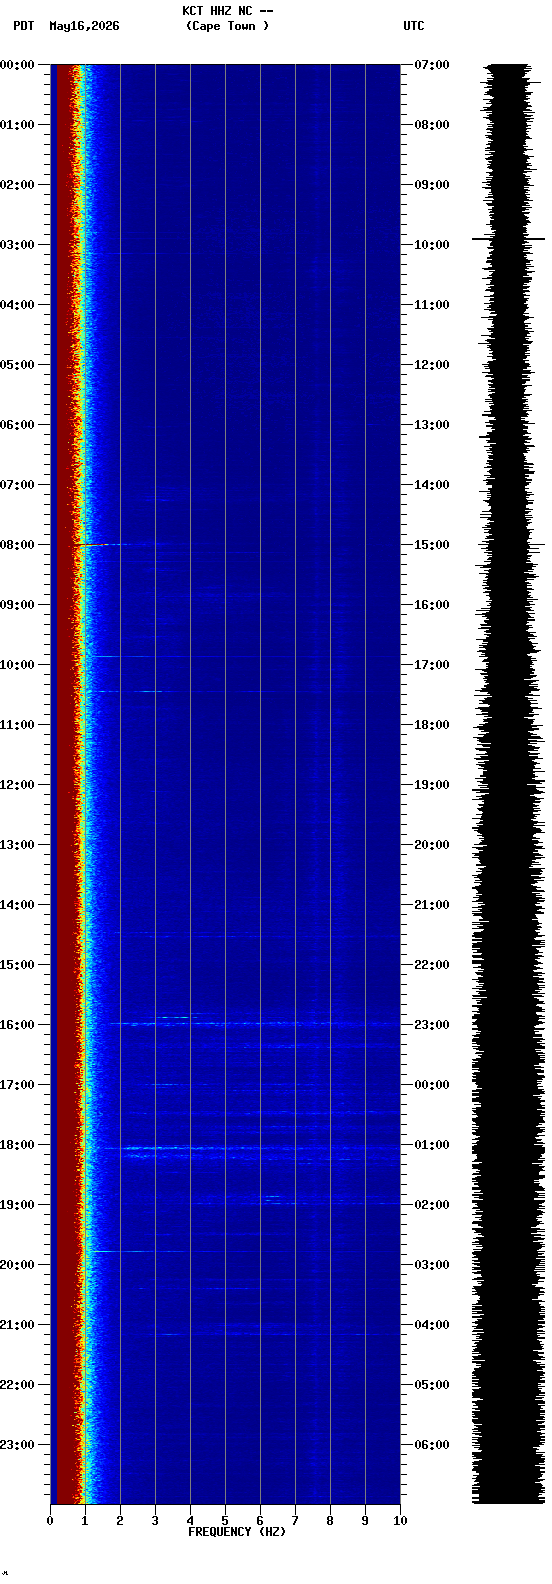This screenshot has width=552, height=1584.
Task: Click the PDT time label 20:00
Action: point(18,1265)
